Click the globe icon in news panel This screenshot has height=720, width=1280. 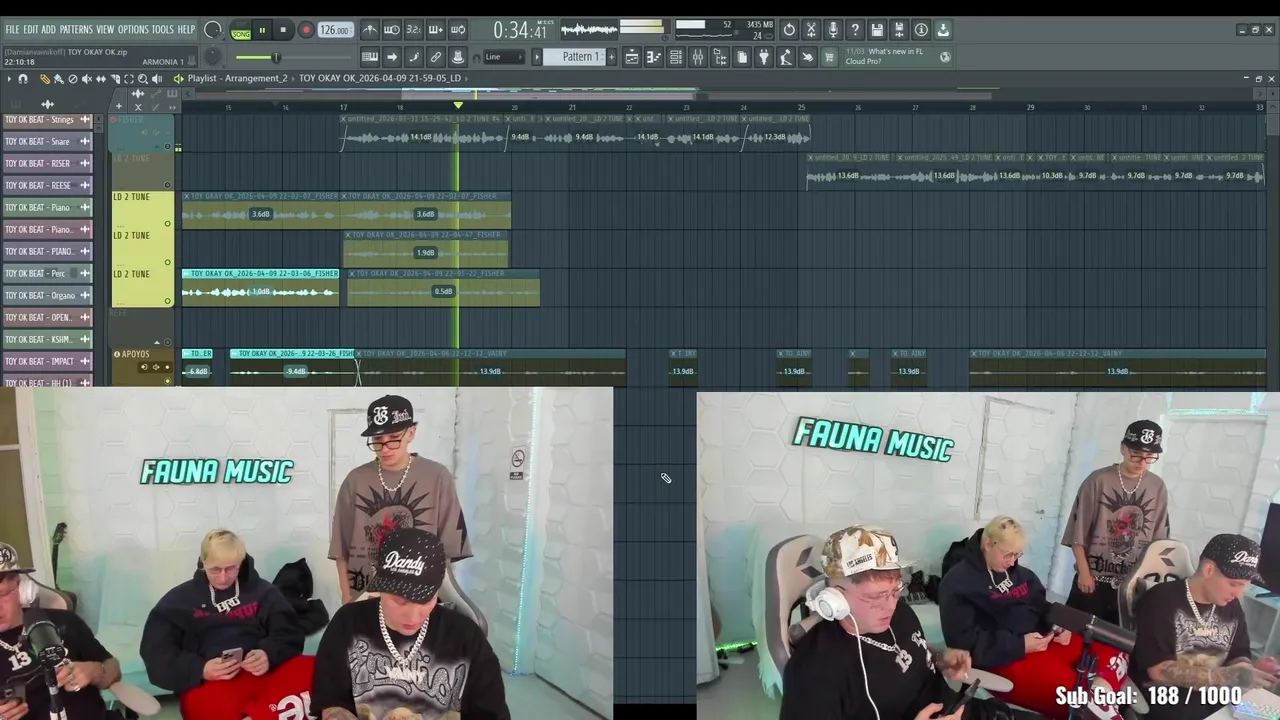click(945, 57)
